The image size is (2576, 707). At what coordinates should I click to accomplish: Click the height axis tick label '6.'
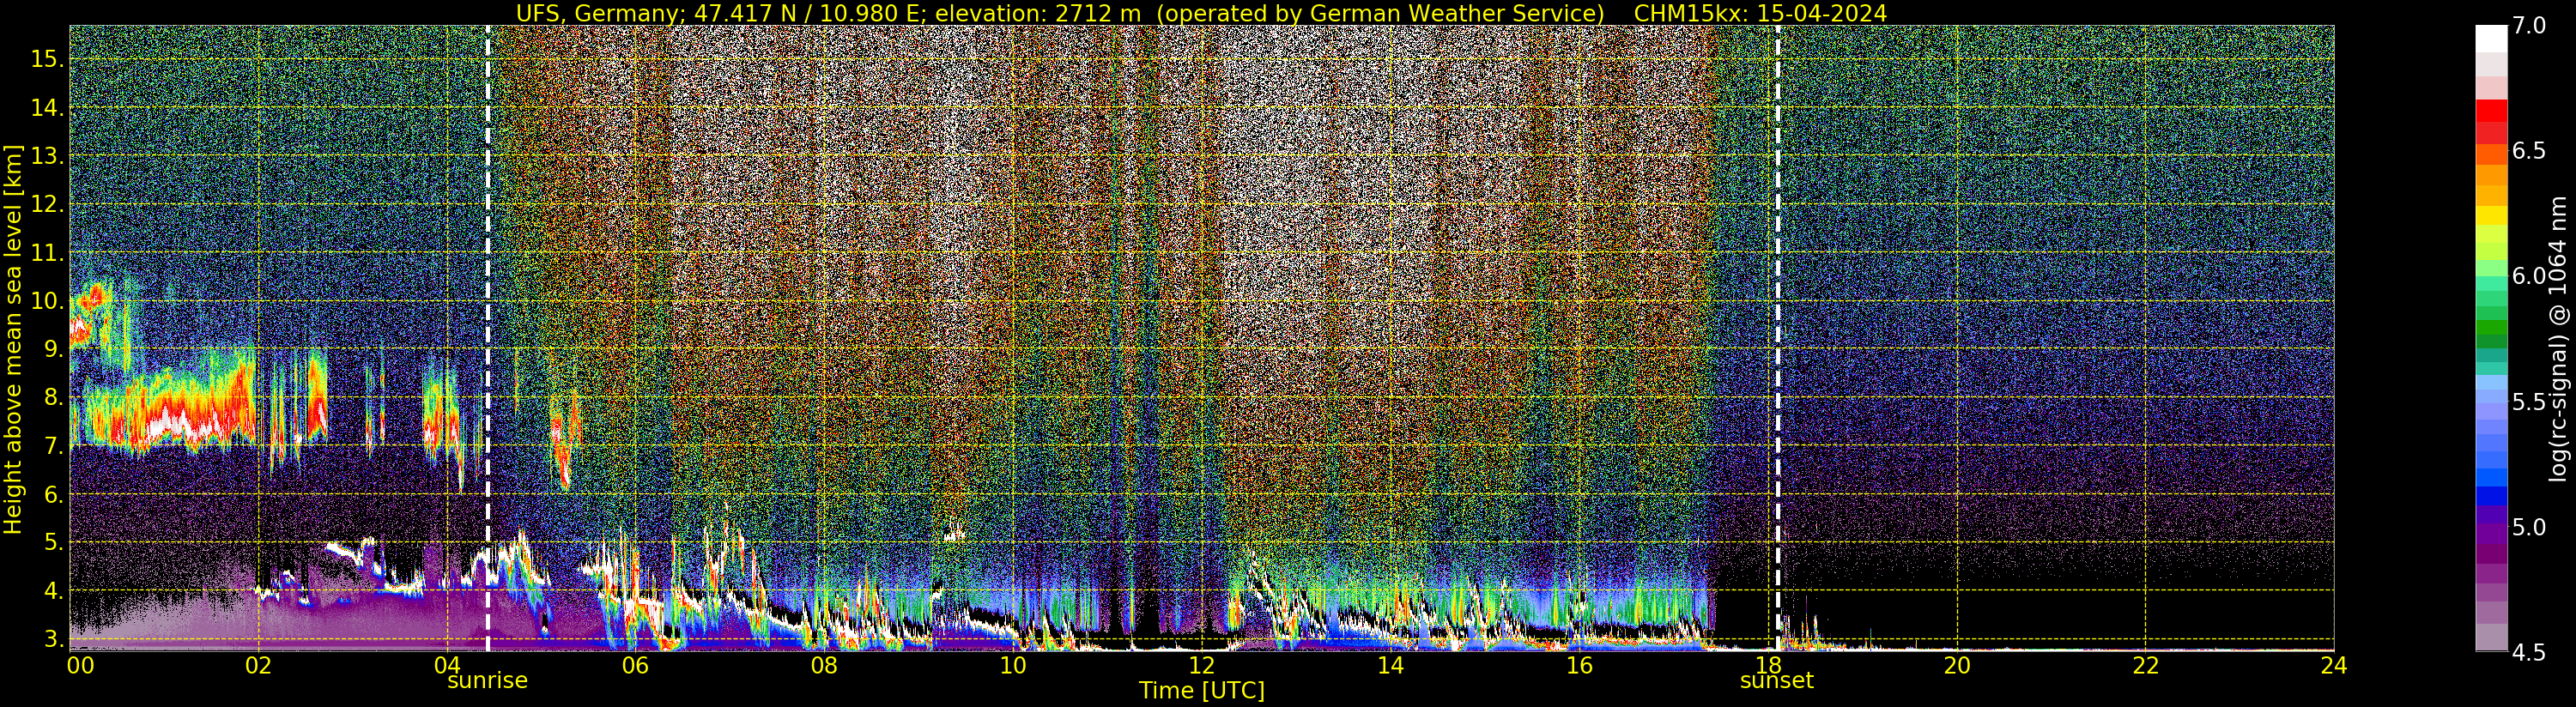53,495
